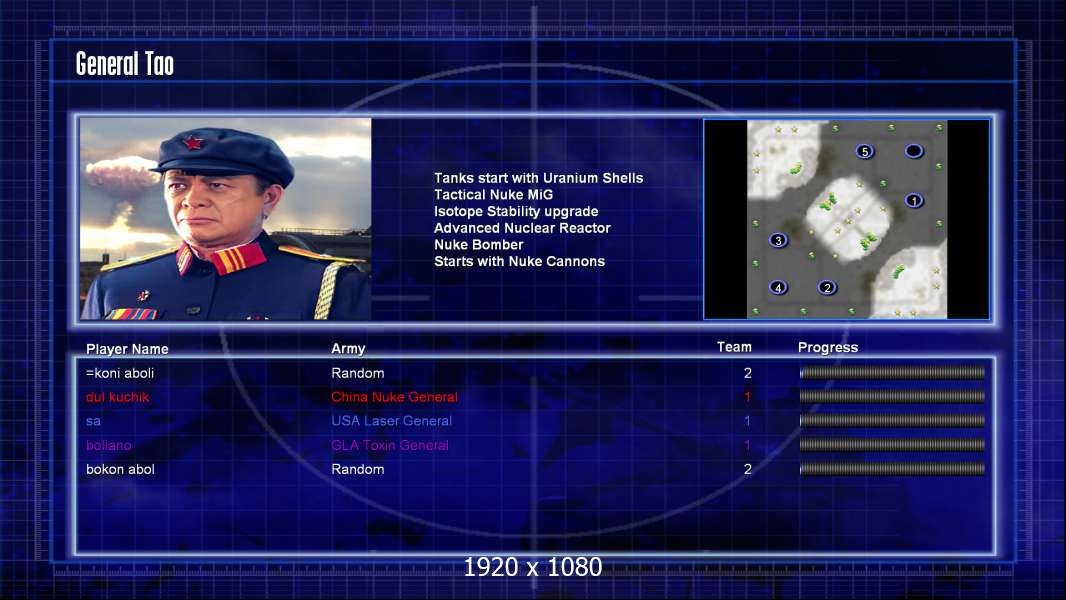Click "Isotope Stability upgrade" text
1066x600 pixels.
click(x=516, y=211)
